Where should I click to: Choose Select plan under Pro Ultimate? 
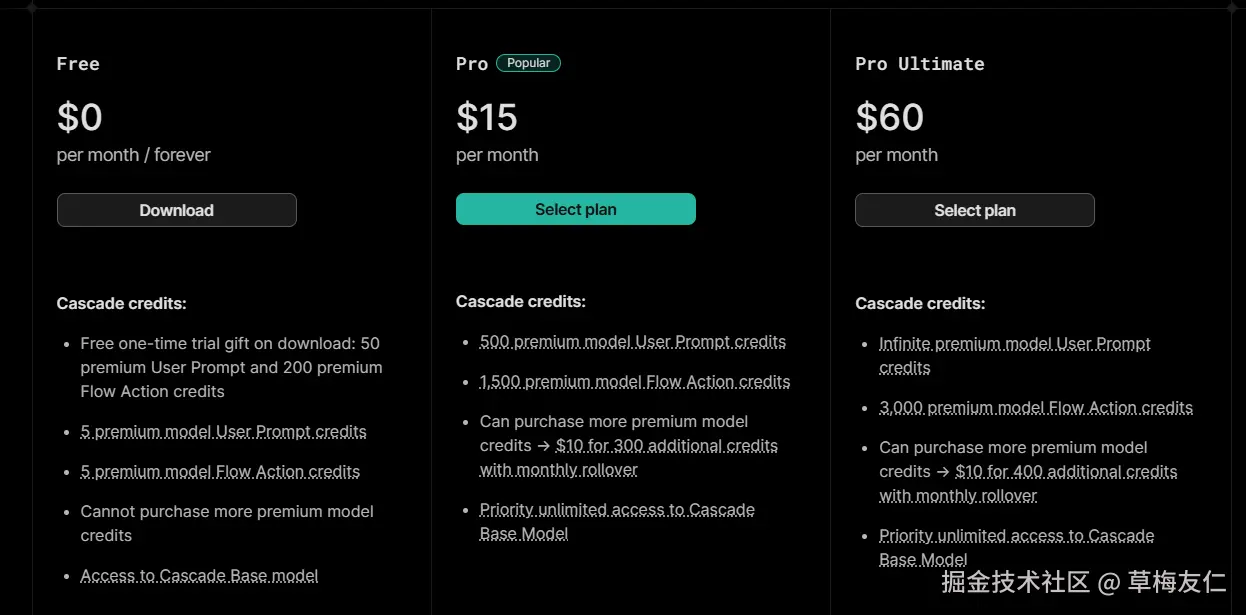click(x=974, y=210)
